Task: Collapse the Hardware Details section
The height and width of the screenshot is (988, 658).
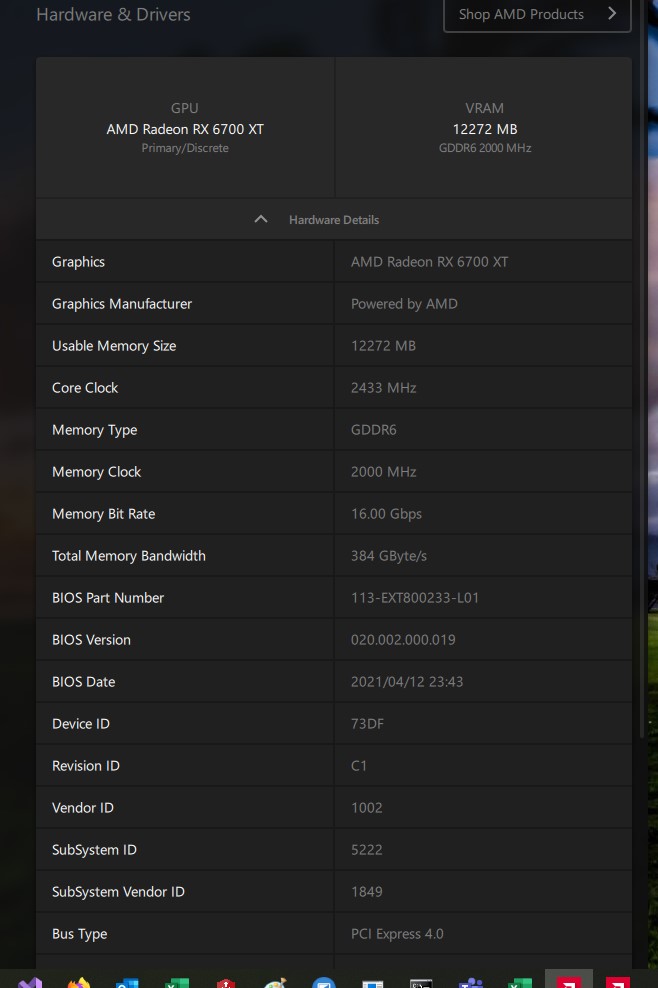Action: pos(334,219)
